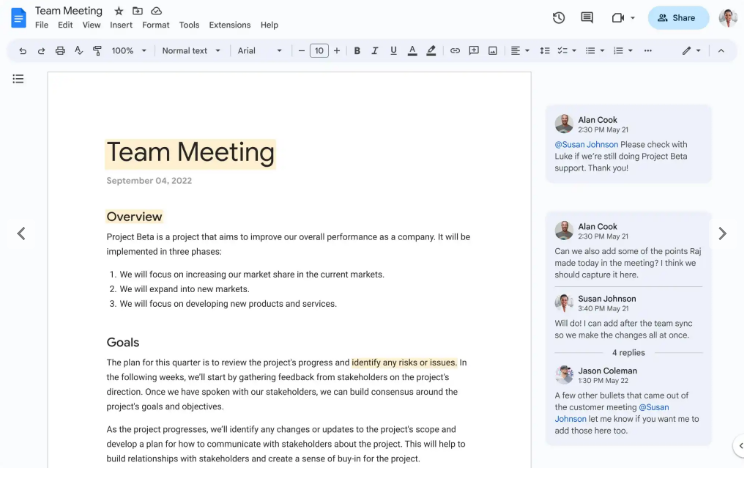Open the Arial font dropdown
The height and width of the screenshot is (491, 744).
coord(260,51)
